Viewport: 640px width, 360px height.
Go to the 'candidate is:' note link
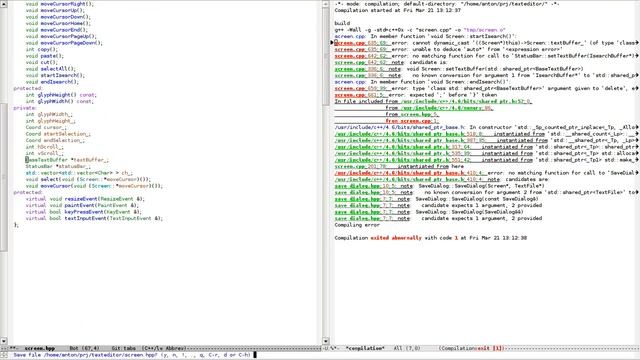(369, 62)
